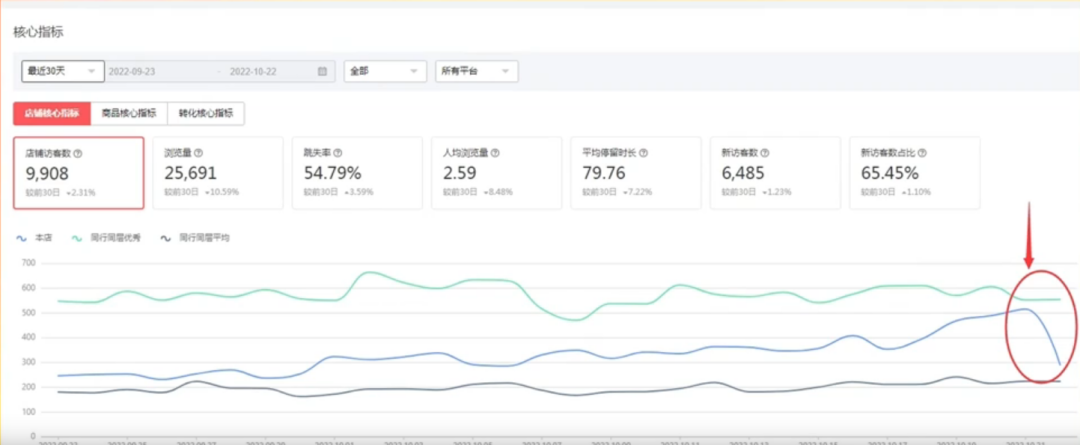Click the help icon beside 浏览量

pos(198,154)
